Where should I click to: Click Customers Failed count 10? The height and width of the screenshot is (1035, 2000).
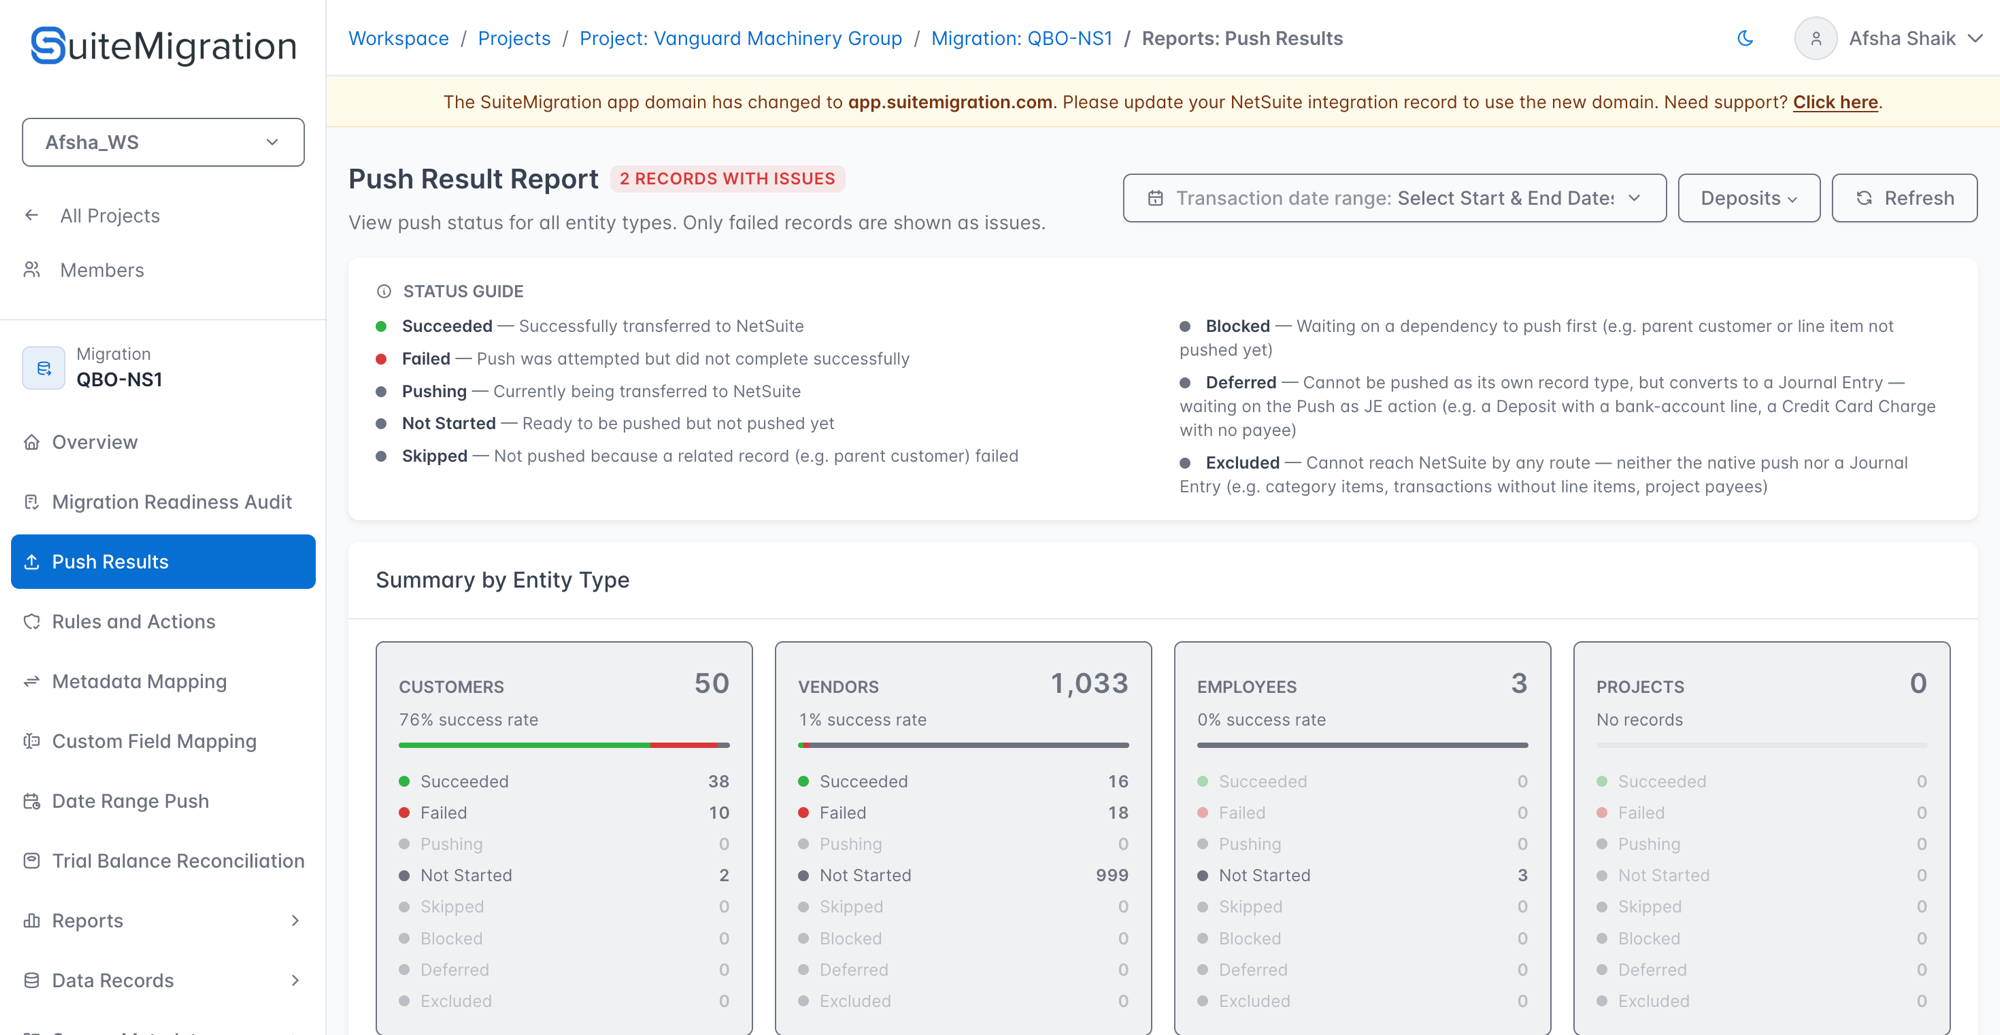pos(719,813)
